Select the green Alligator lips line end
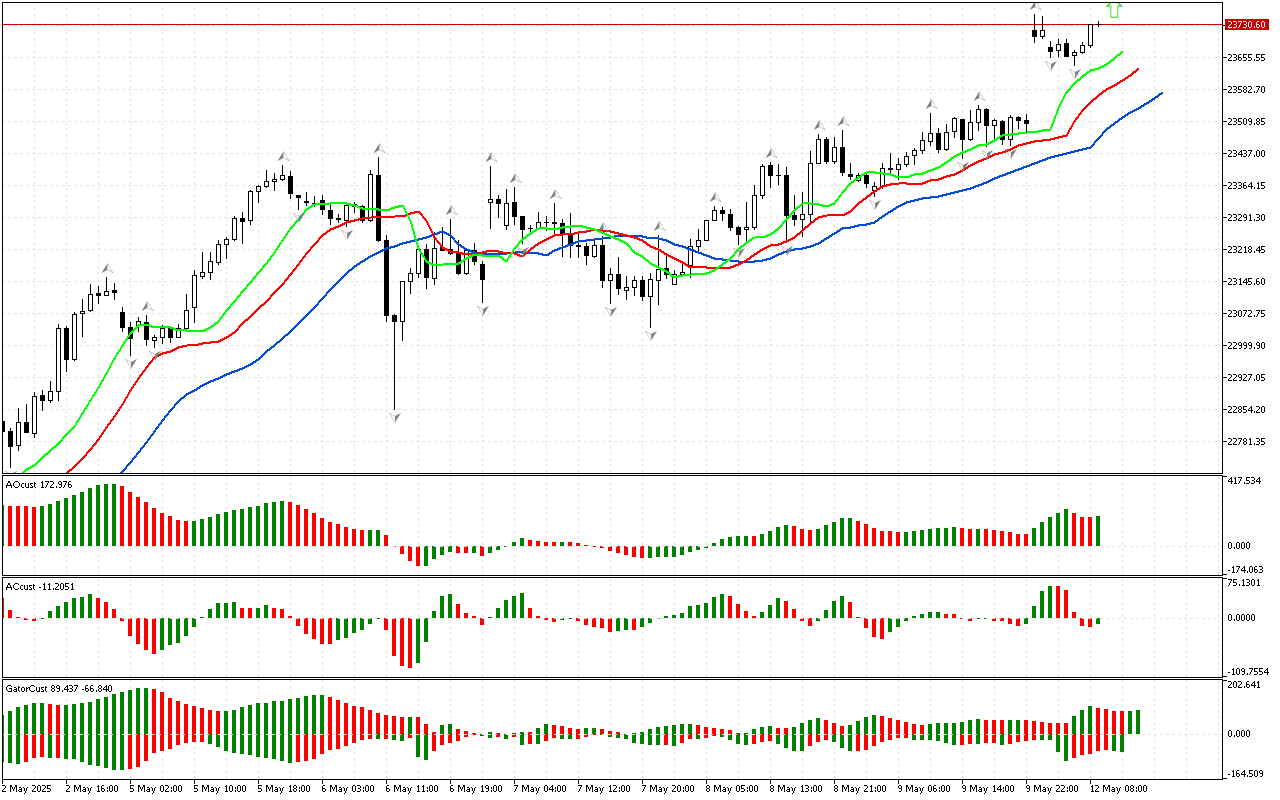The width and height of the screenshot is (1280, 800). pyautogui.click(x=1121, y=51)
